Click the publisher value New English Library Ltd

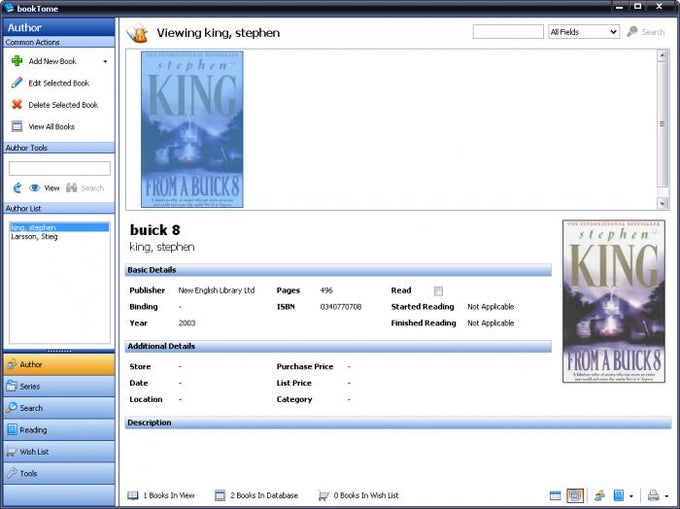coord(216,290)
